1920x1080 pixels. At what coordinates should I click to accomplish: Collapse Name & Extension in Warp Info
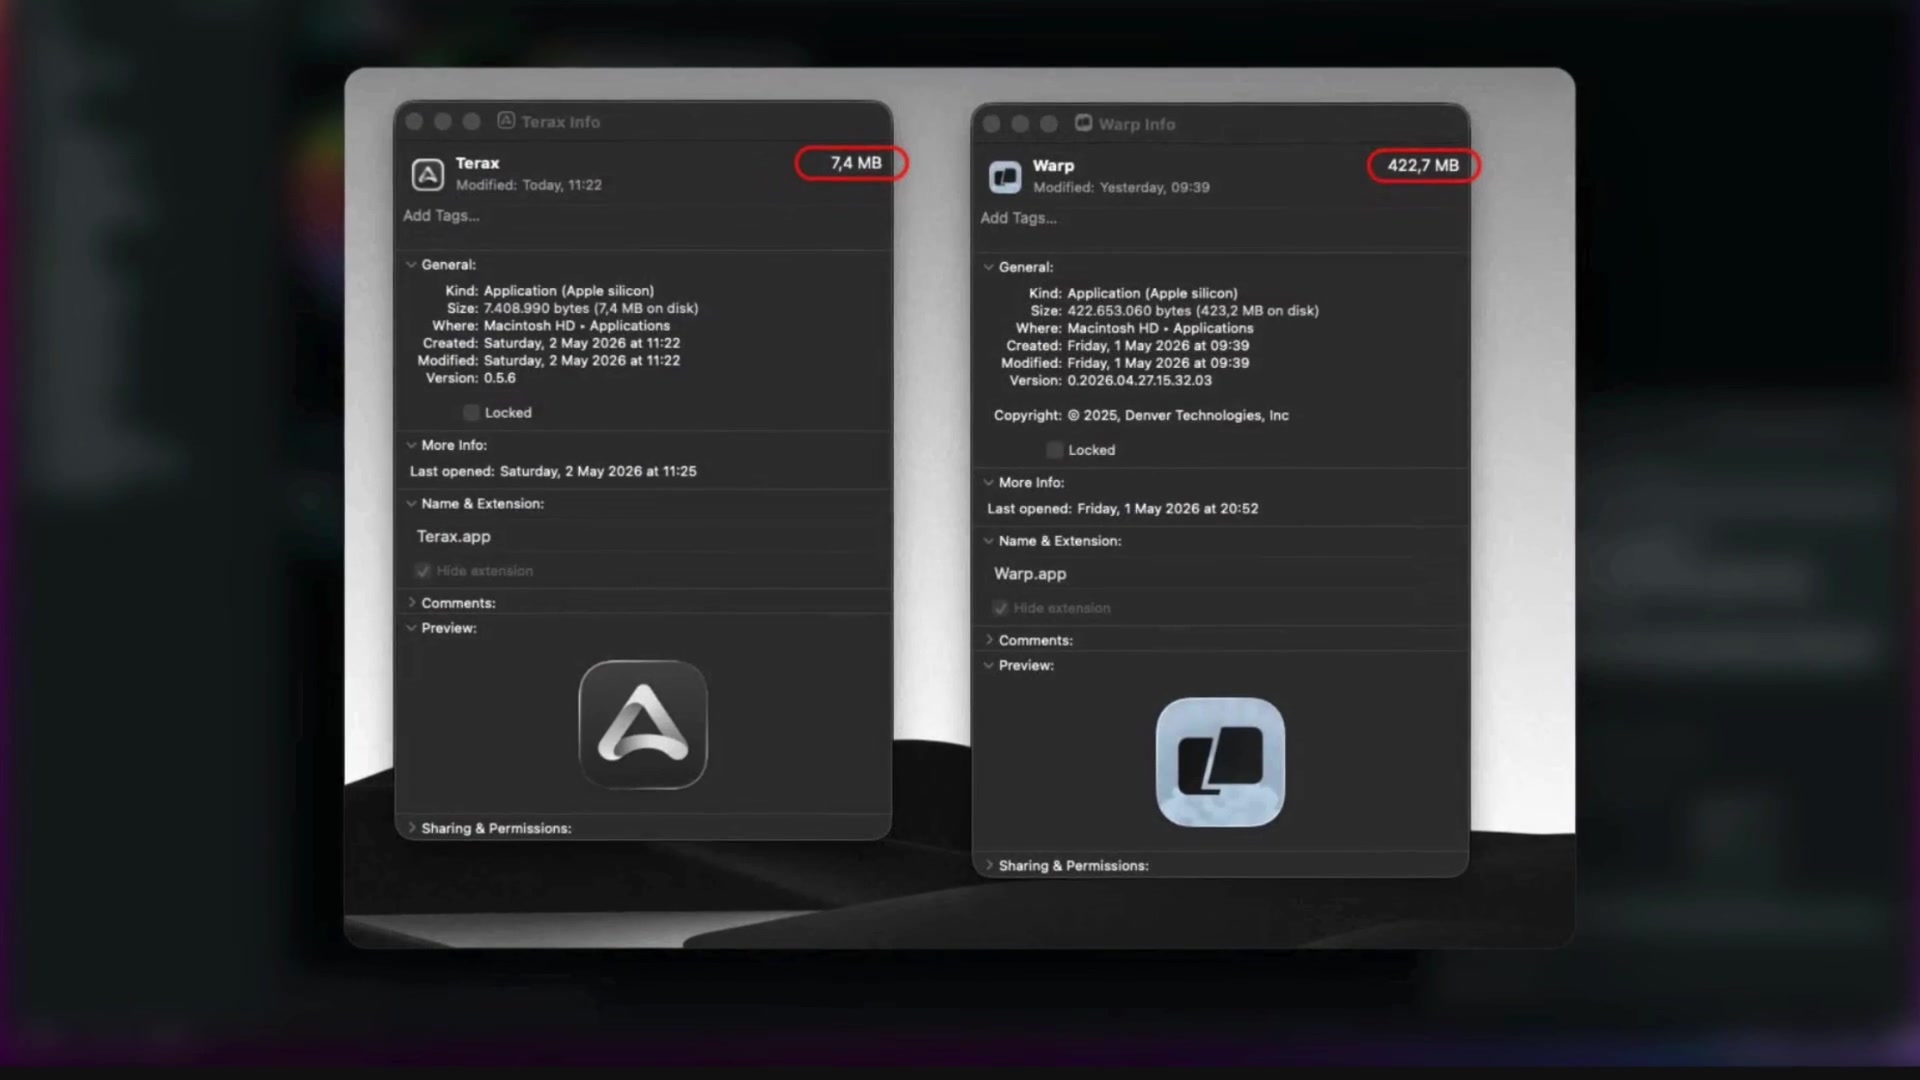click(x=988, y=541)
